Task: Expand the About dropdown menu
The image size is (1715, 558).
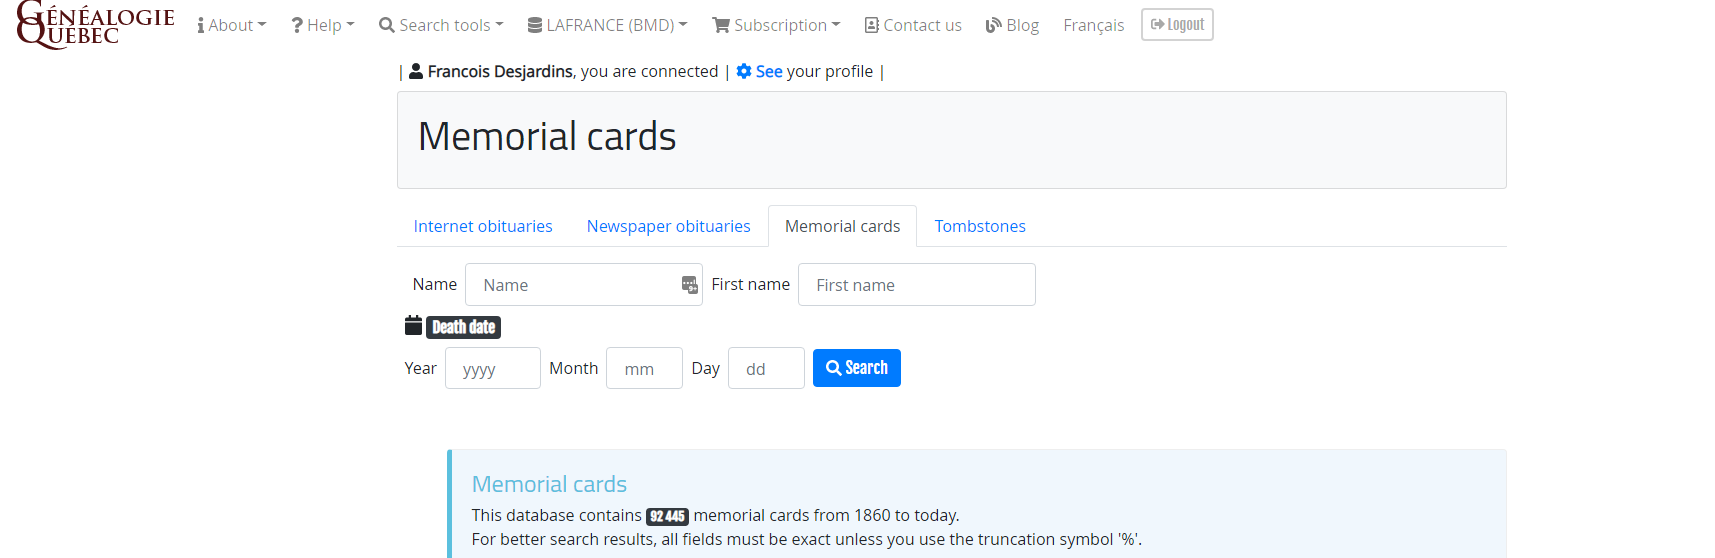Action: point(232,25)
